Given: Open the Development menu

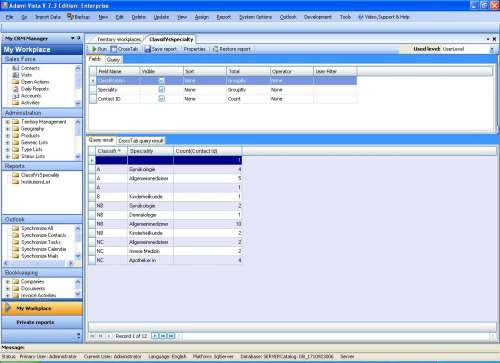Looking at the screenshot, I should (x=318, y=17).
